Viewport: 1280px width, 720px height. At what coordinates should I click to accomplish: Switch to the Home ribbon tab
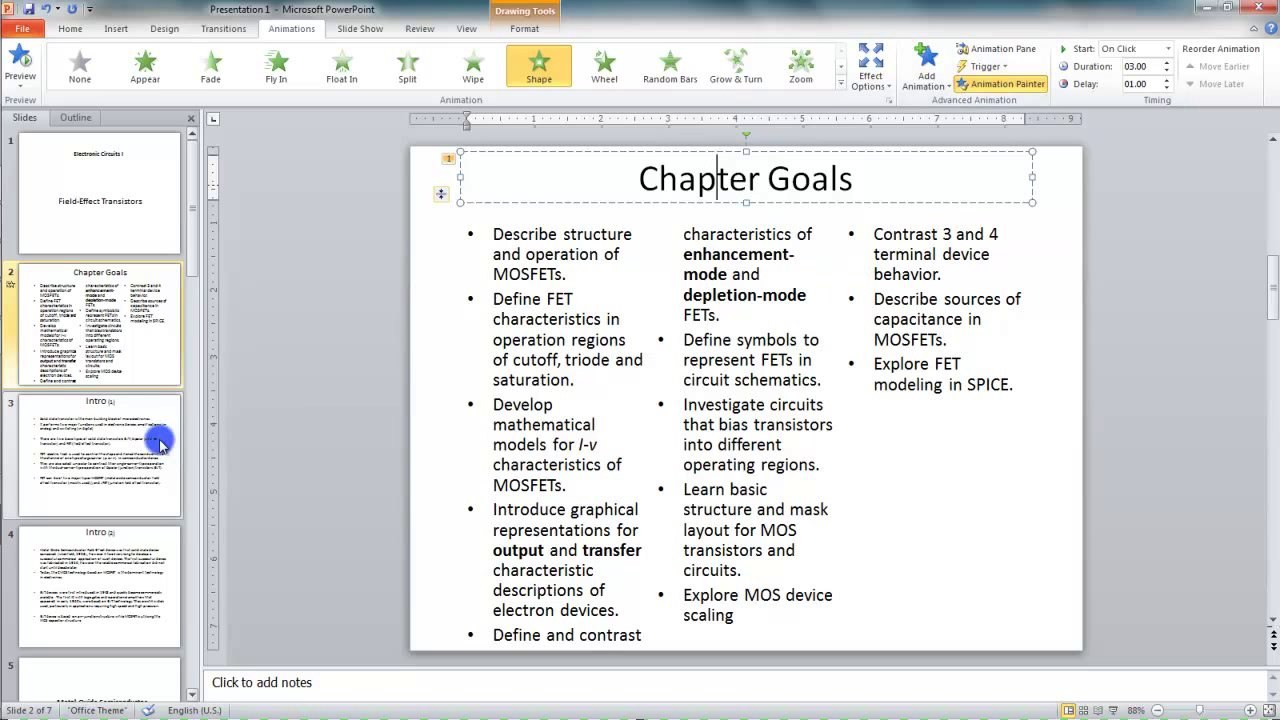[70, 29]
